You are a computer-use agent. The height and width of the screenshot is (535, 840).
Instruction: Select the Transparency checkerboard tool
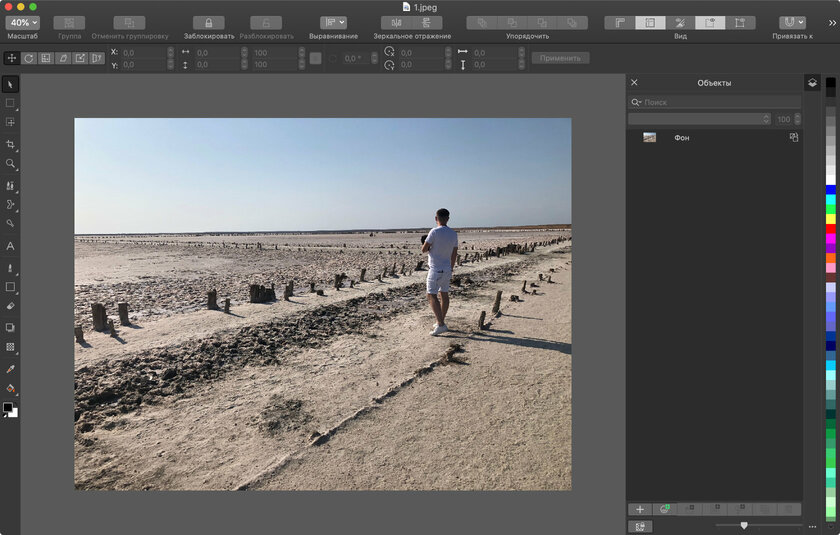point(10,347)
